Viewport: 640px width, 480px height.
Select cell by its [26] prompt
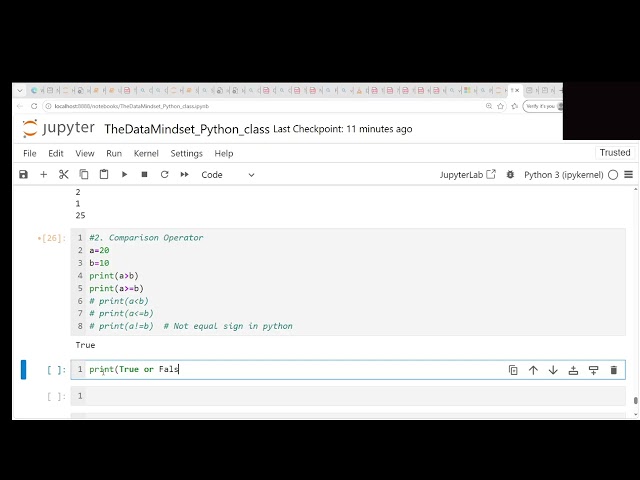coord(52,238)
